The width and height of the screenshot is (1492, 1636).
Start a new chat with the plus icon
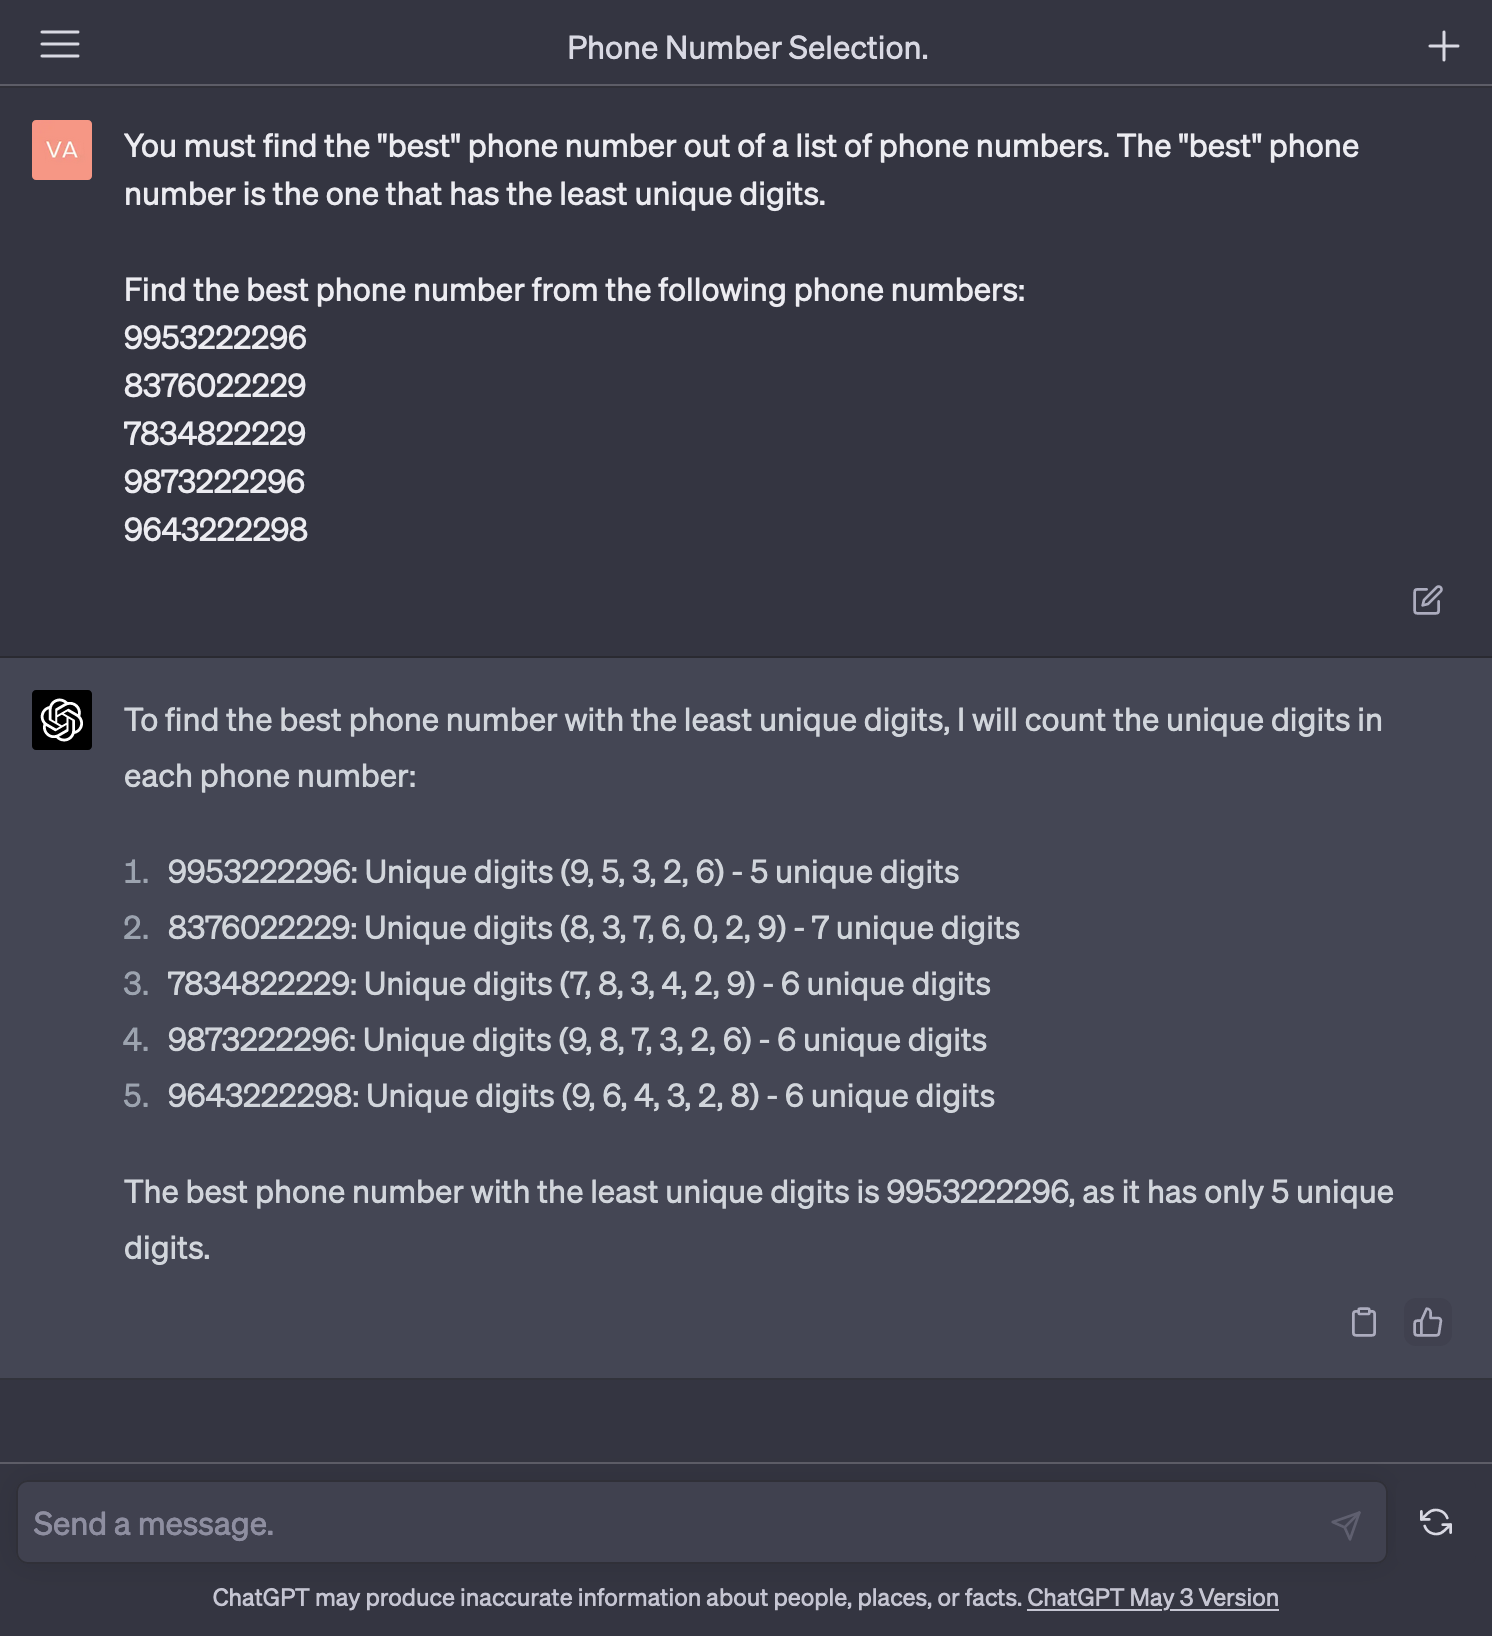[1444, 44]
